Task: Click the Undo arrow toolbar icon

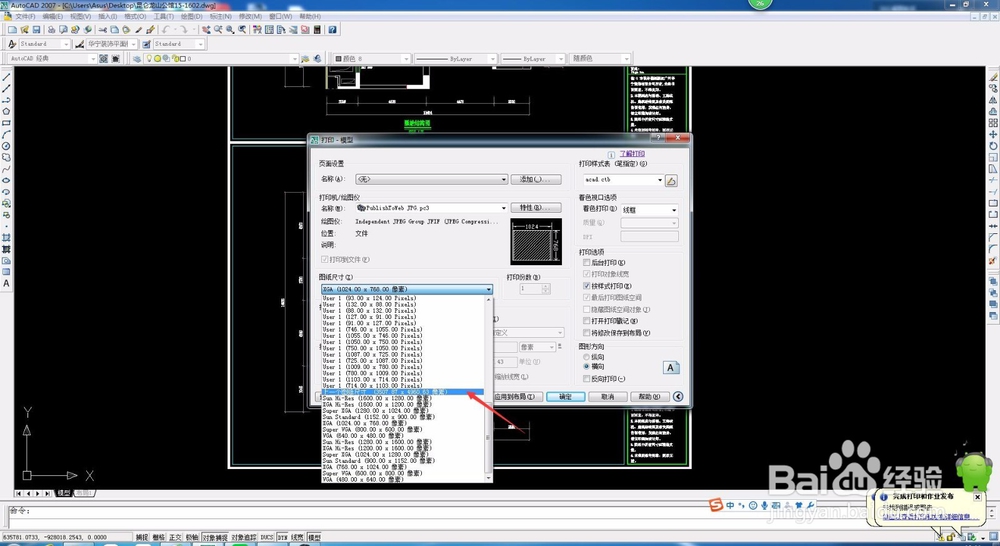Action: click(165, 29)
